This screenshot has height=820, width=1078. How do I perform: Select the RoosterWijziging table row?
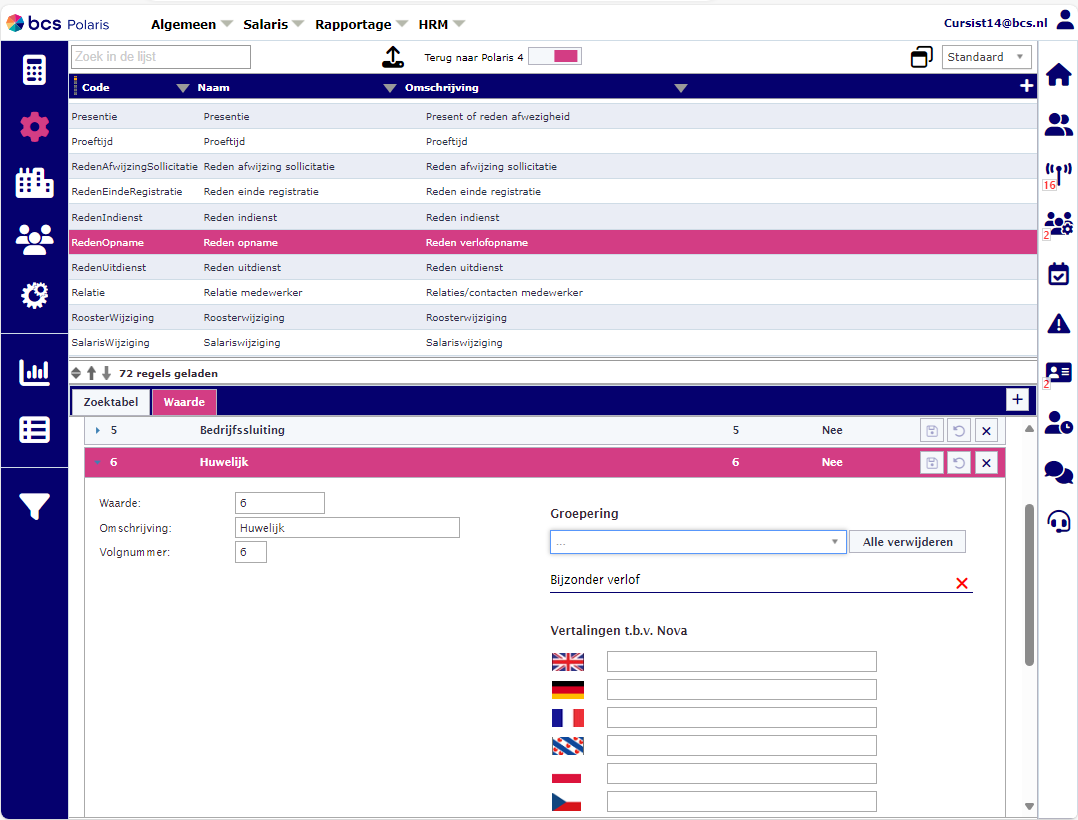coord(553,318)
